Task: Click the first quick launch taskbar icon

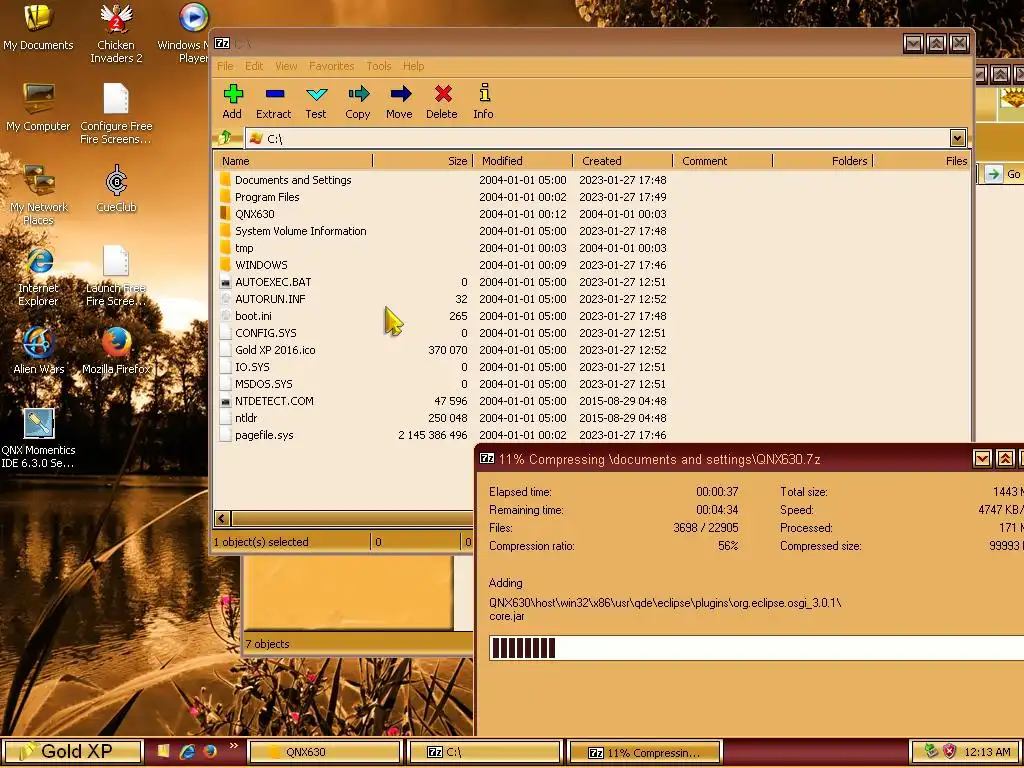Action: click(x=164, y=752)
